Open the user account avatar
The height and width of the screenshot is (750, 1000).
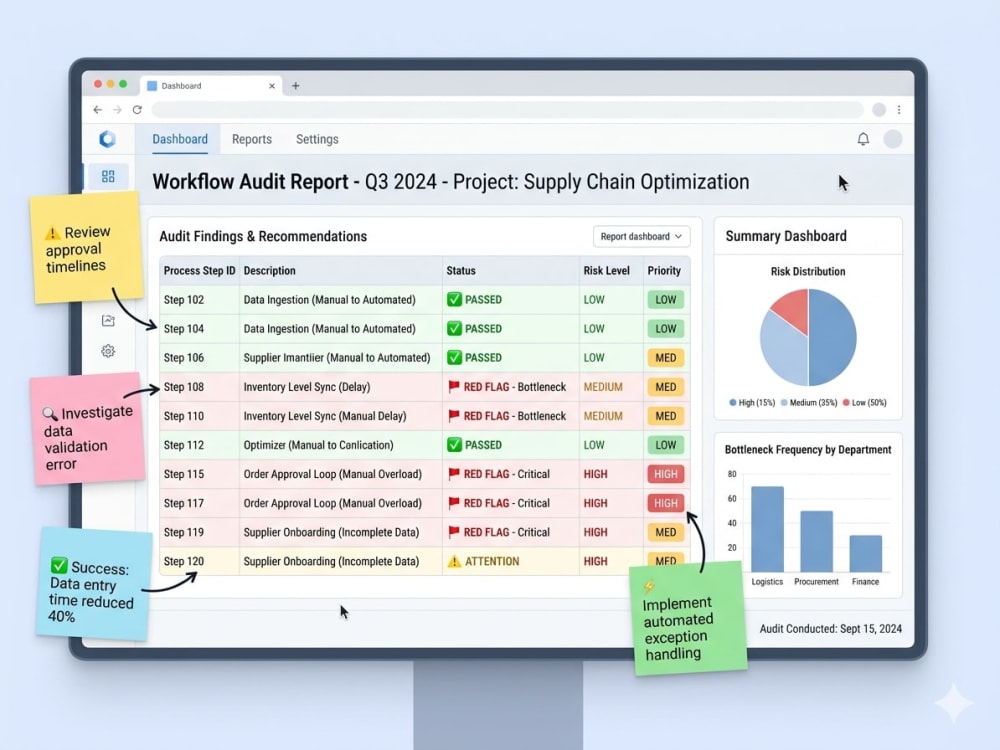893,139
